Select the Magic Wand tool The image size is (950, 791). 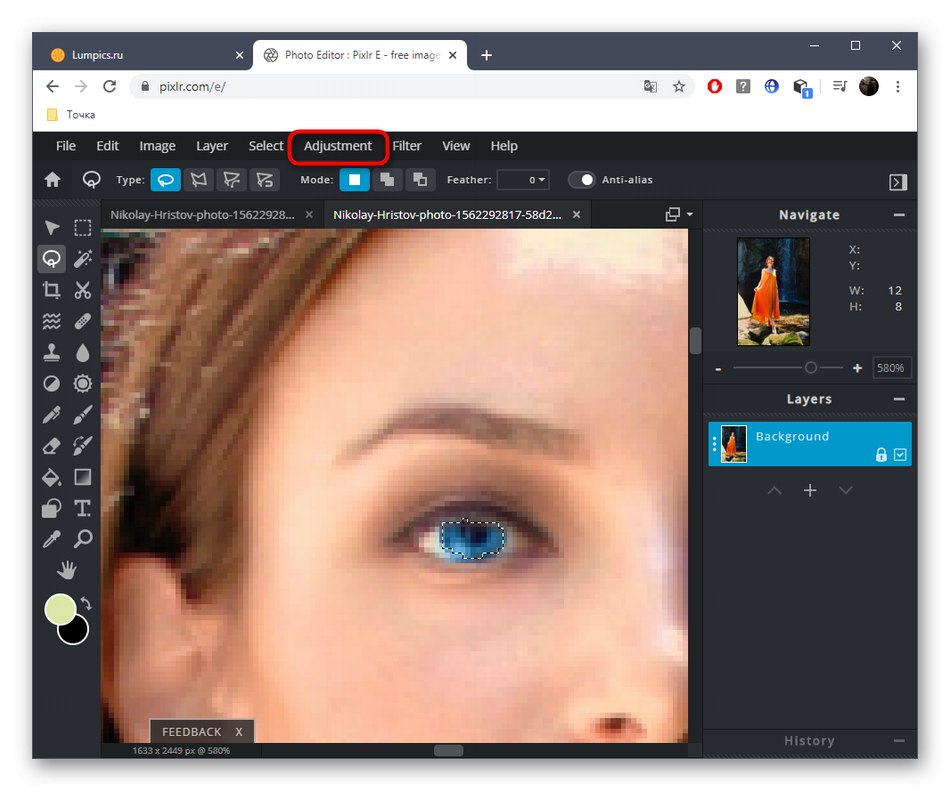tap(83, 259)
